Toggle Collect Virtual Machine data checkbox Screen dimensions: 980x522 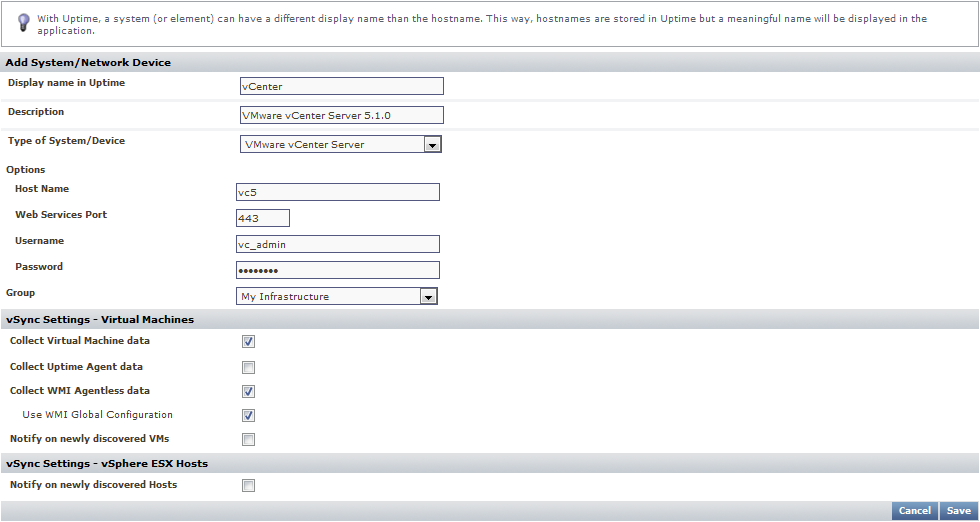(248, 342)
